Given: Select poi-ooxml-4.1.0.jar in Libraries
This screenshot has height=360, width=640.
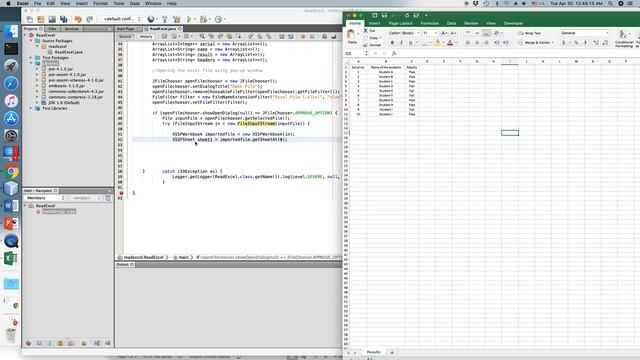Looking at the screenshot, I should pyautogui.click(x=67, y=75).
